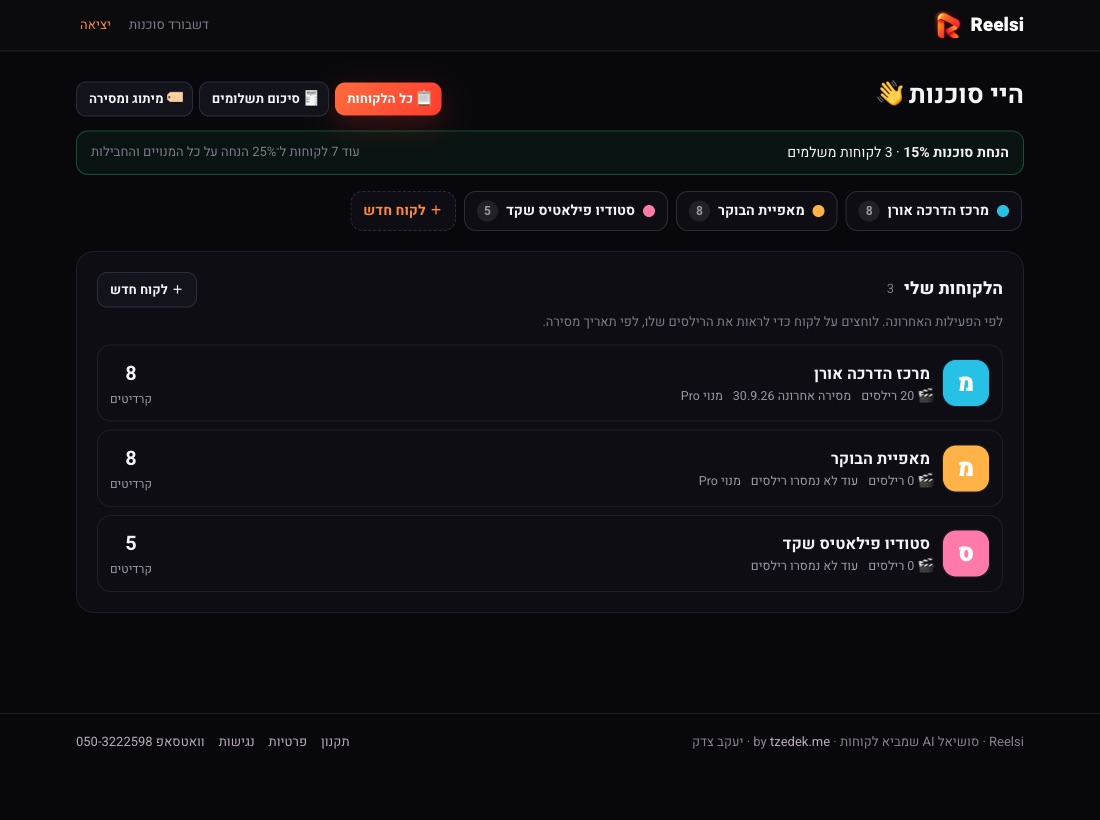1100x820 pixels.
Task: Click the Reelsi brand name text
Action: tap(996, 25)
